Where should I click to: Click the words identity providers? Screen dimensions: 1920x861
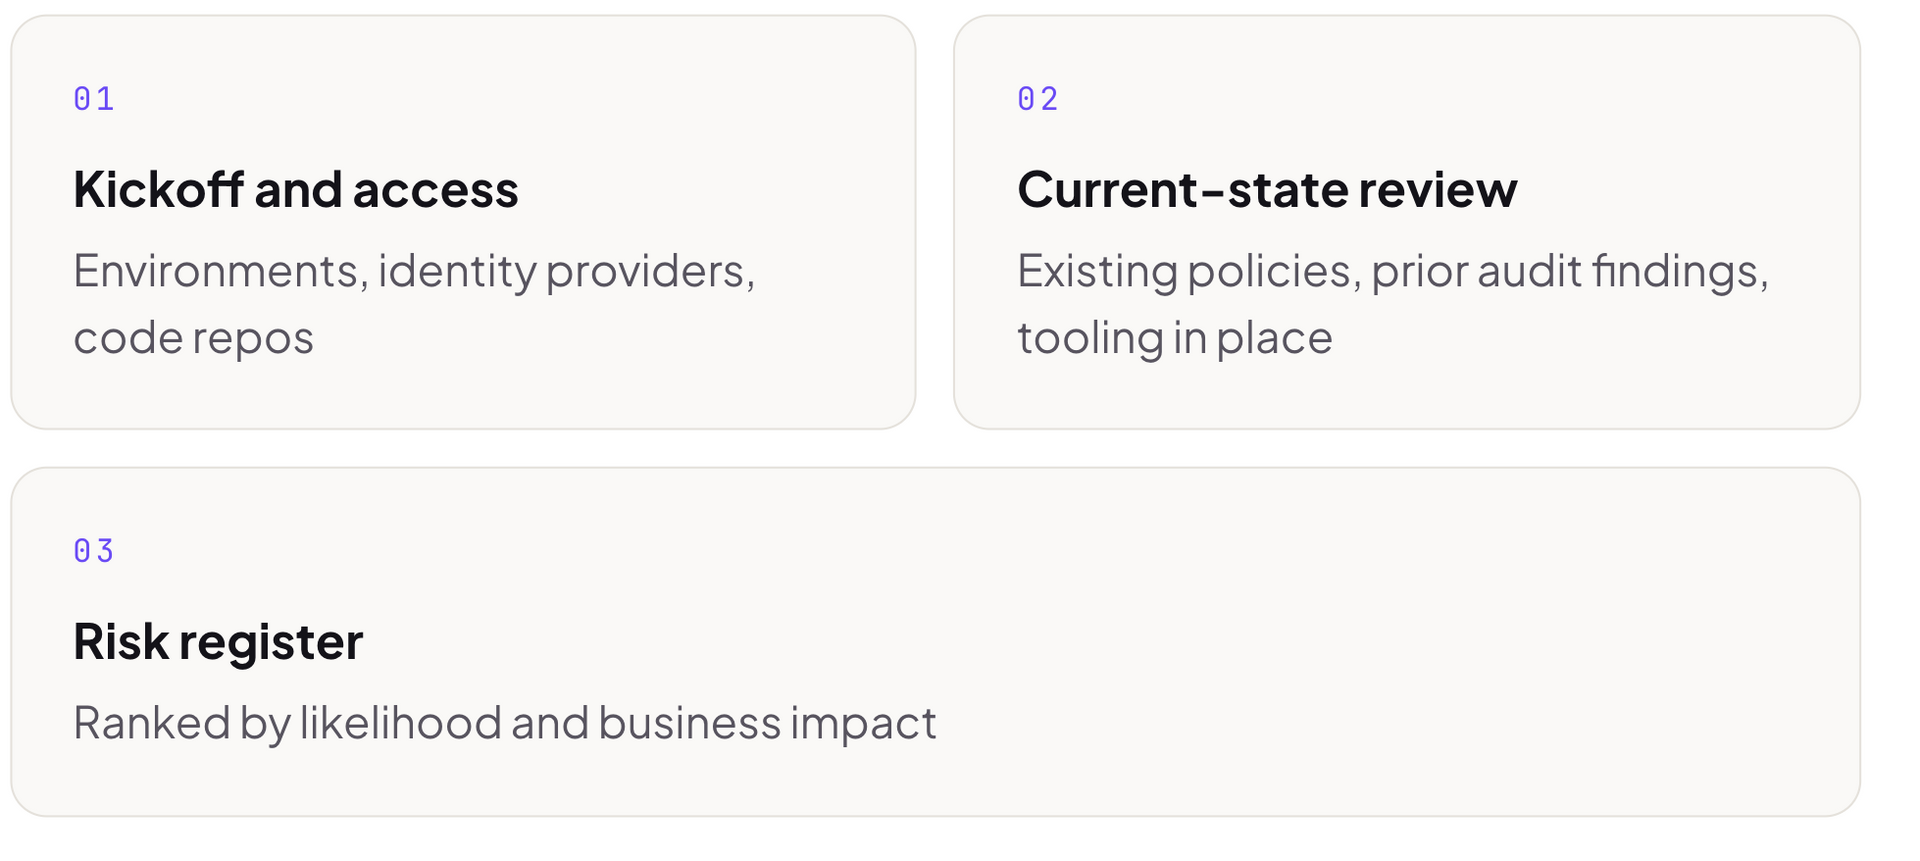[566, 272]
